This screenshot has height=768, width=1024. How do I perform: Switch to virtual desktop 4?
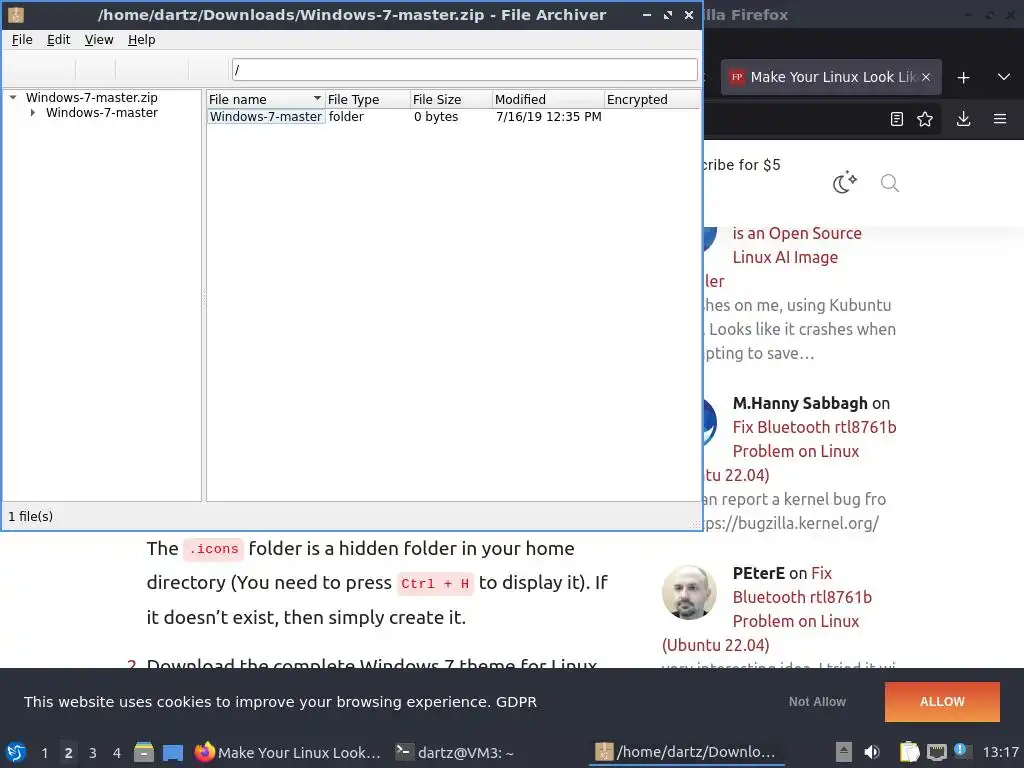117,752
